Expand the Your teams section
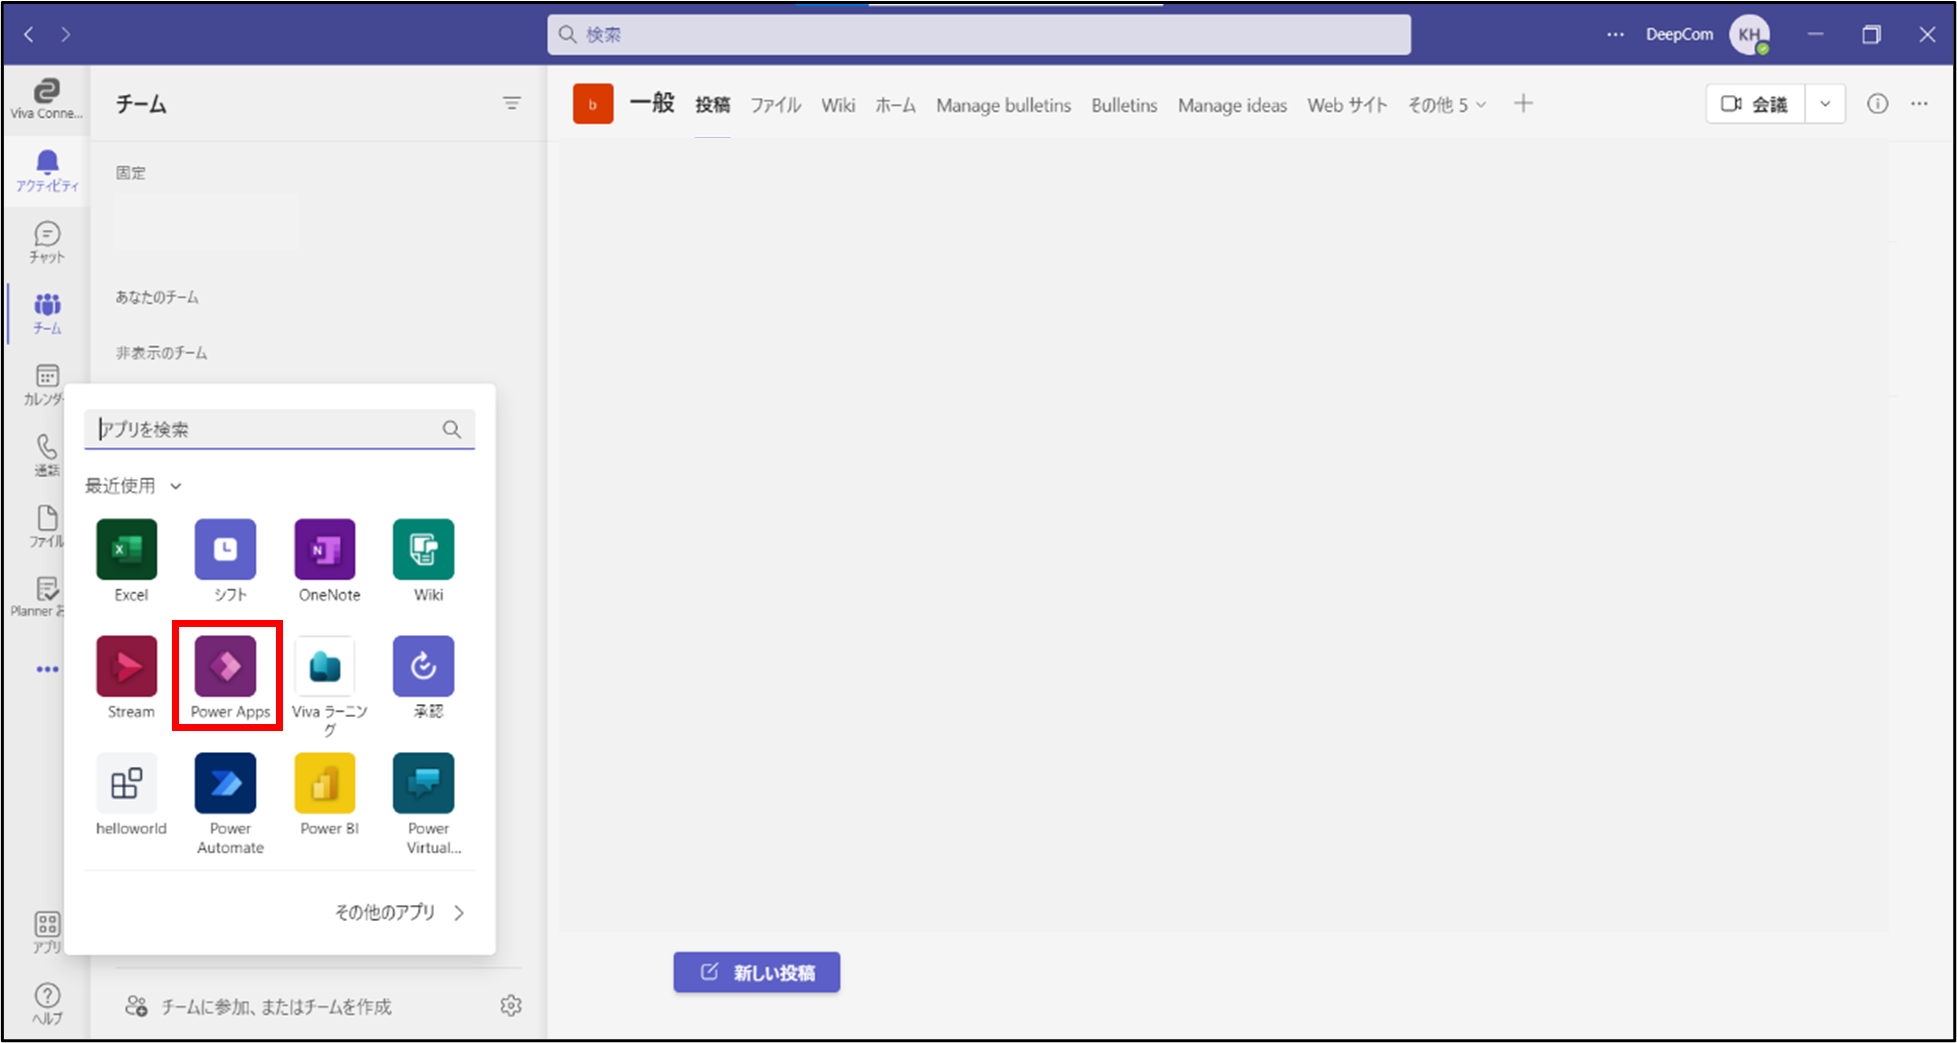Screen dimensions: 1957x1043 click(157, 297)
